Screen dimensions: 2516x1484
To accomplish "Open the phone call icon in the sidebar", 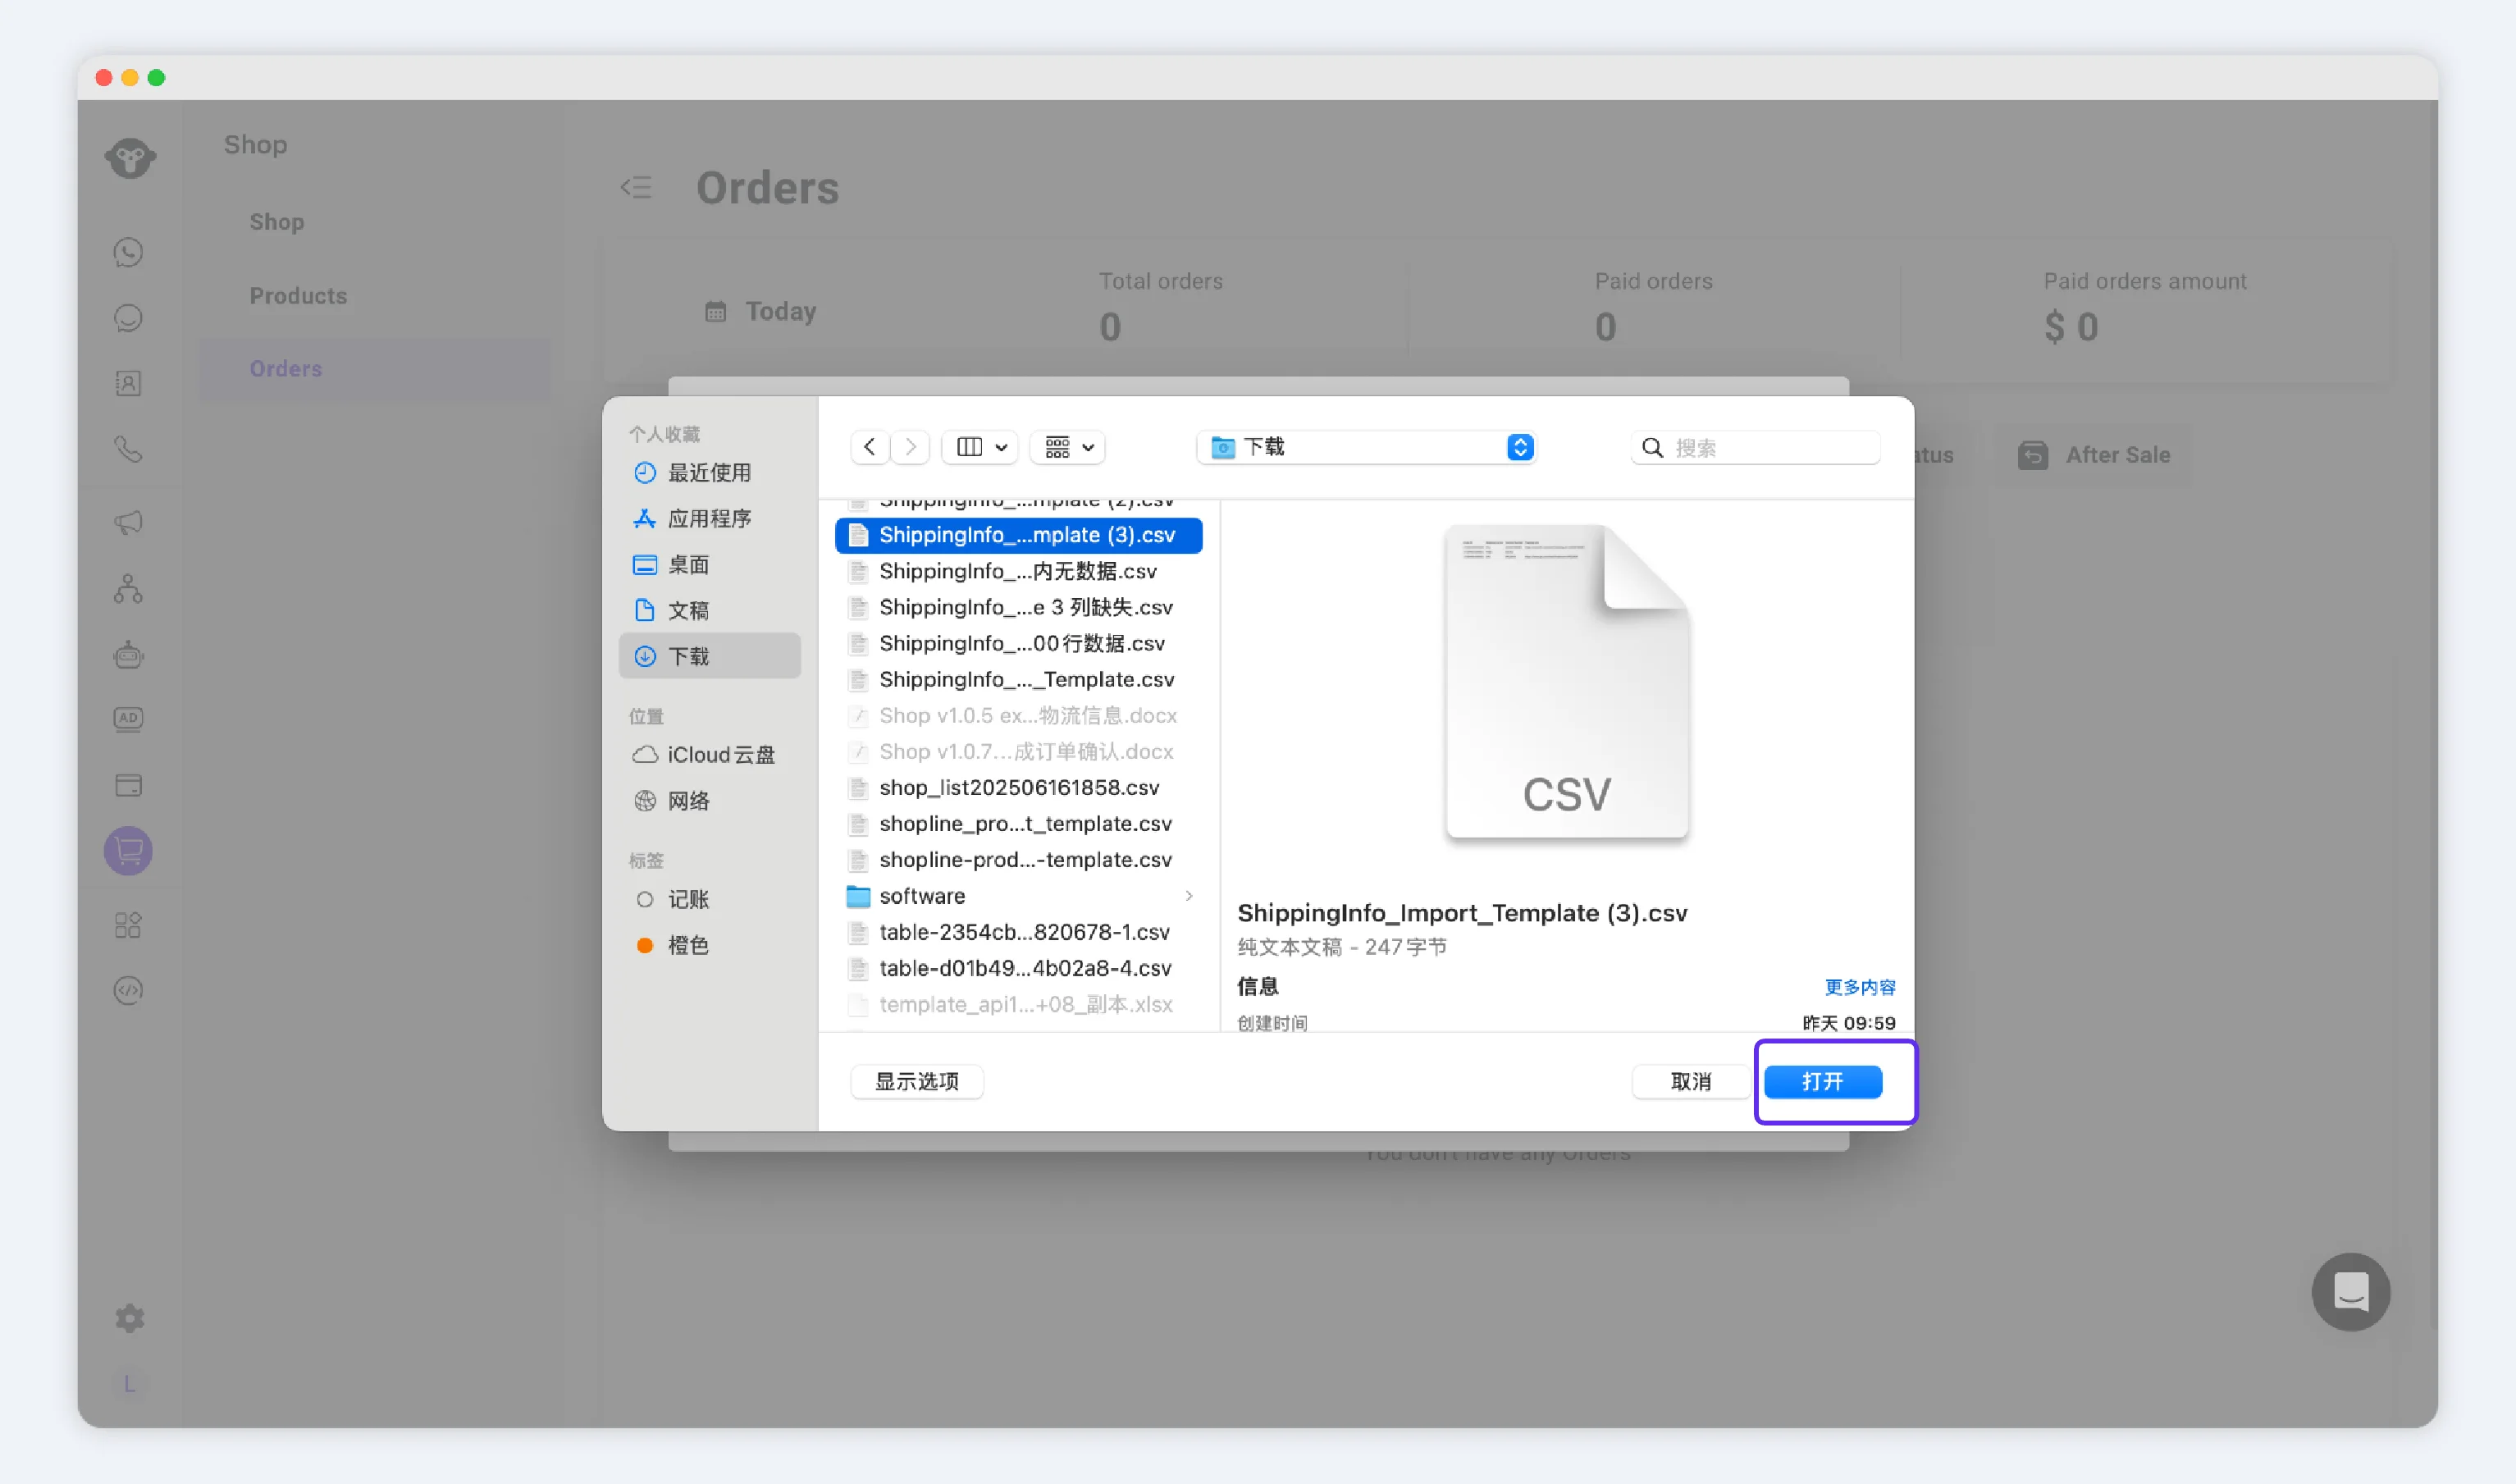I will click(x=128, y=449).
